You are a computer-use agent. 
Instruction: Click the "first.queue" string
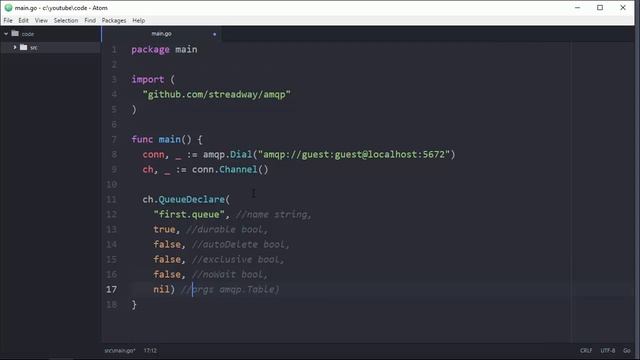point(189,214)
